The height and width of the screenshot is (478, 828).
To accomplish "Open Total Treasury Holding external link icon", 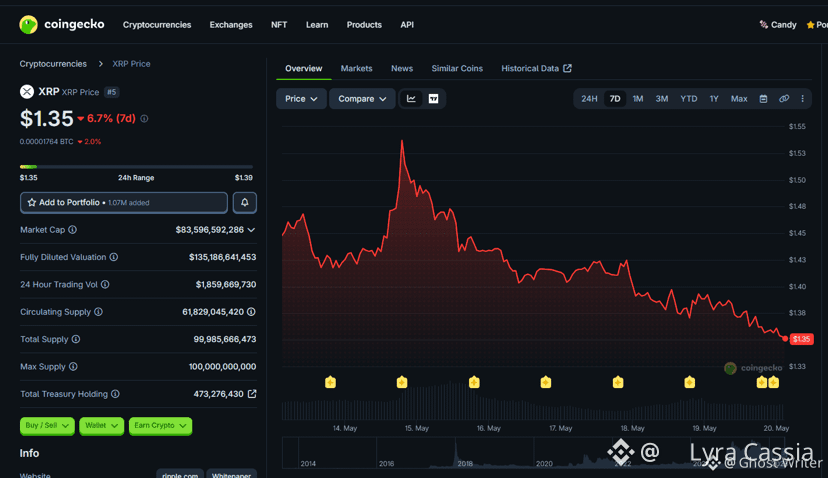I will coord(252,394).
